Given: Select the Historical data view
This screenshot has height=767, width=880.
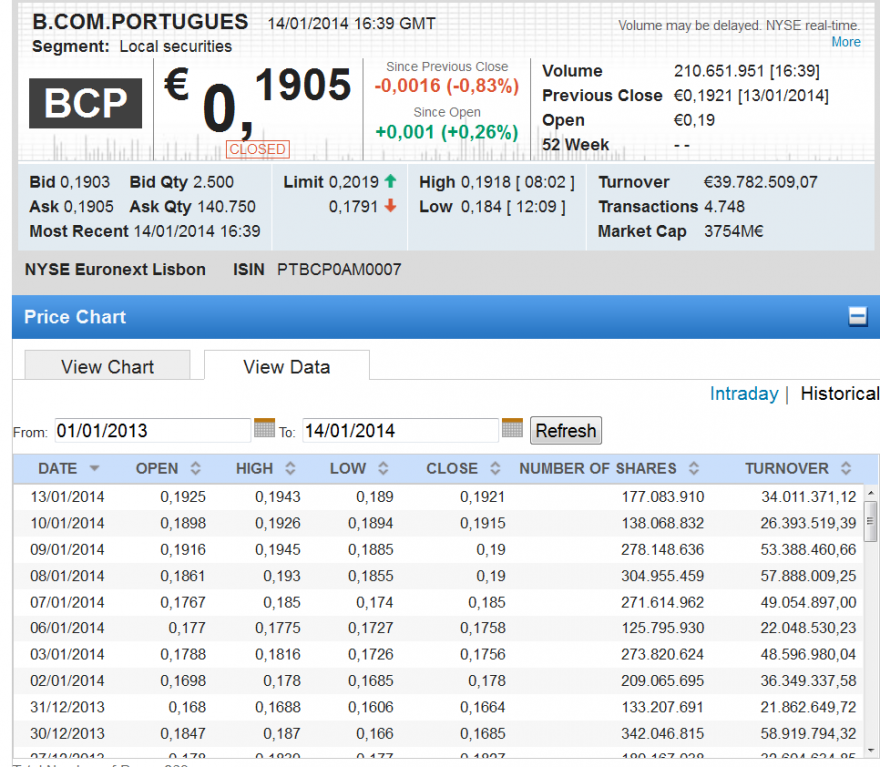Looking at the screenshot, I should click(840, 393).
